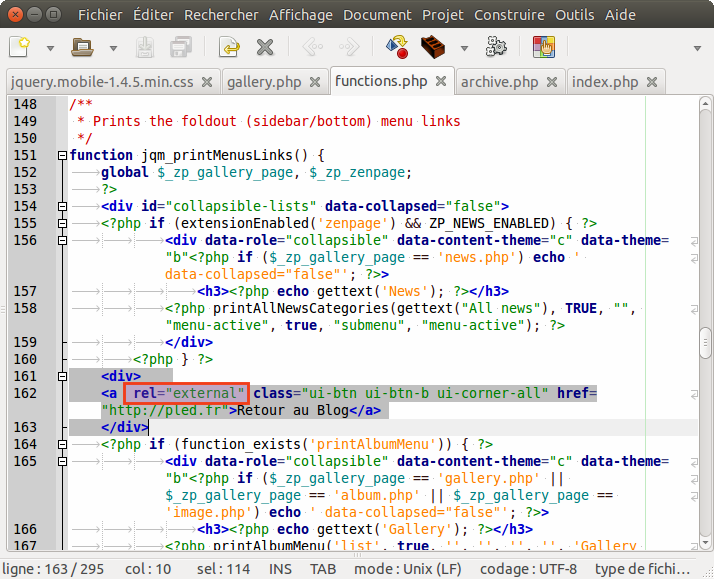The image size is (714, 579).
Task: Click the vertical scrollbar handle
Action: [705, 342]
